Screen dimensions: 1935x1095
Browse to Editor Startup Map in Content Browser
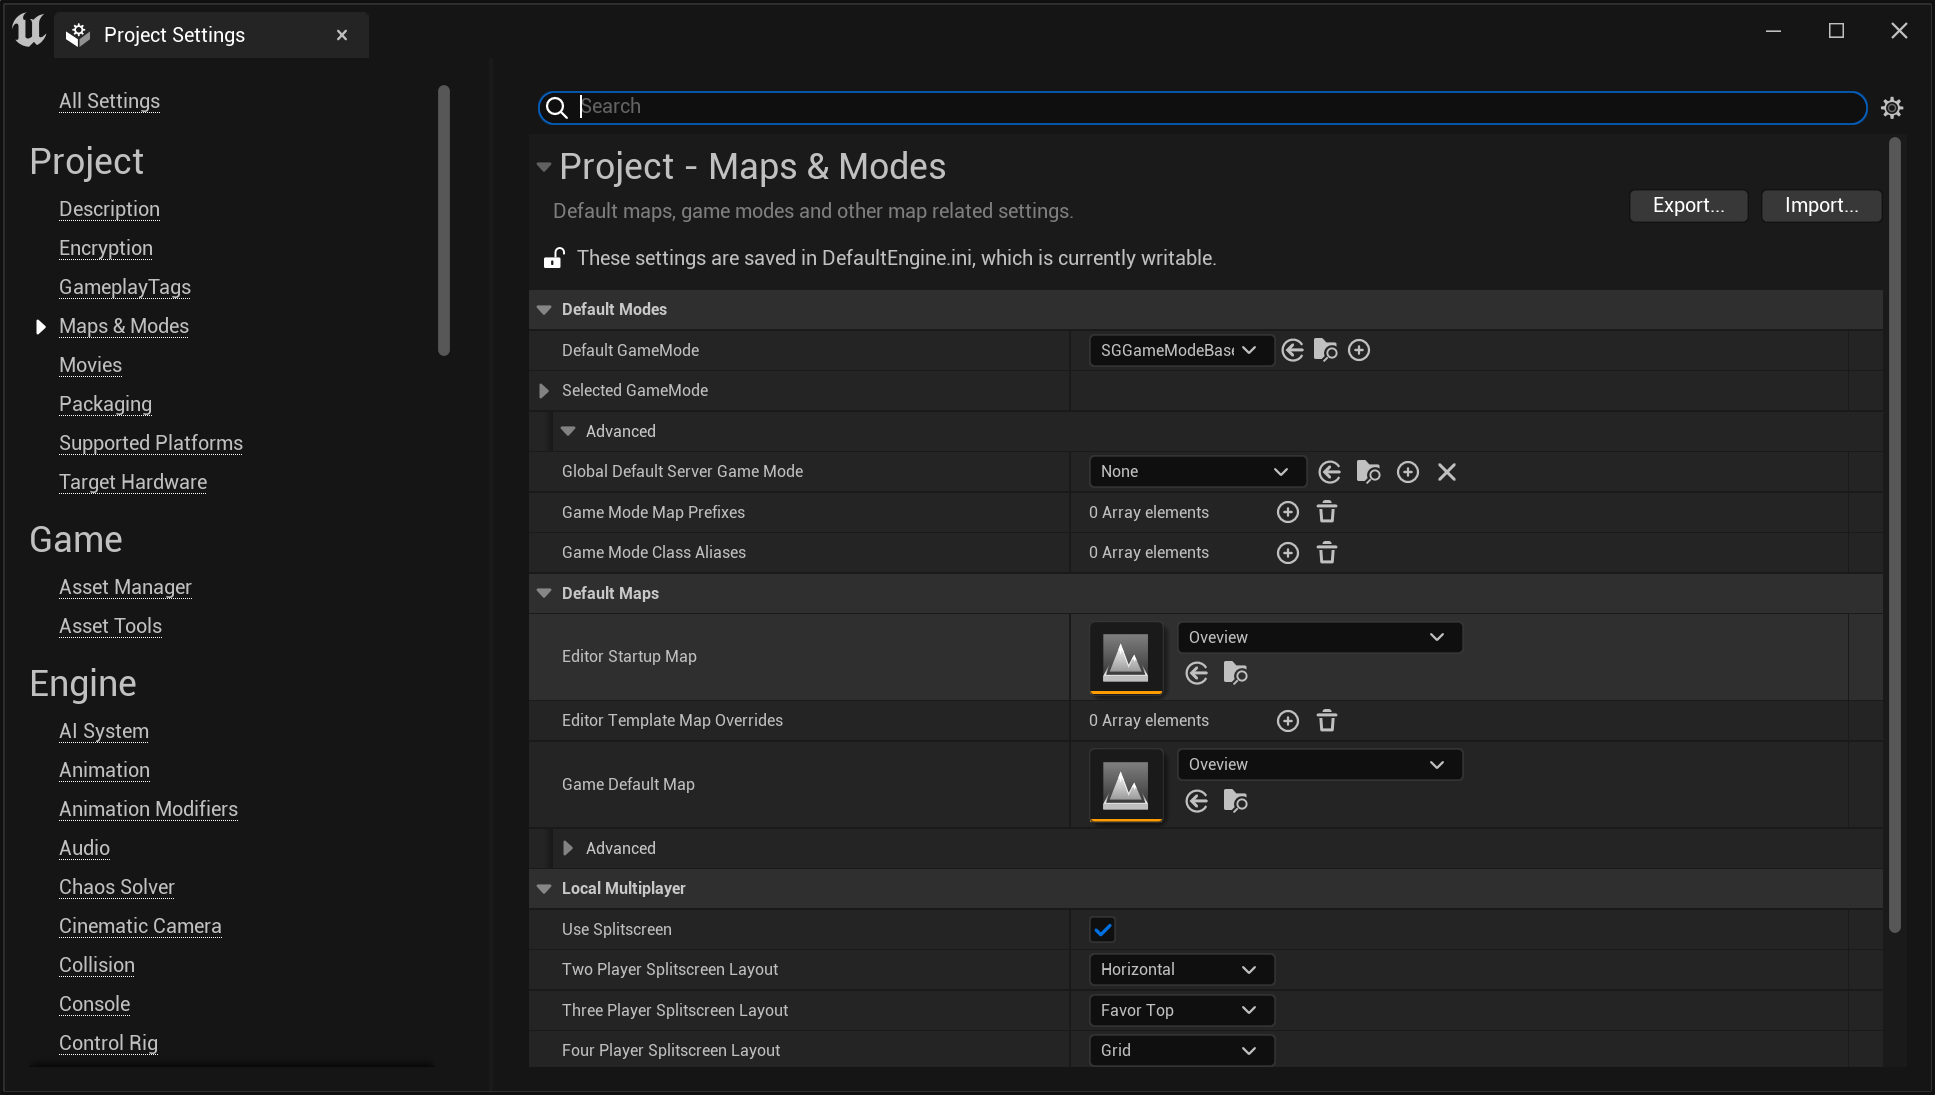[1236, 673]
